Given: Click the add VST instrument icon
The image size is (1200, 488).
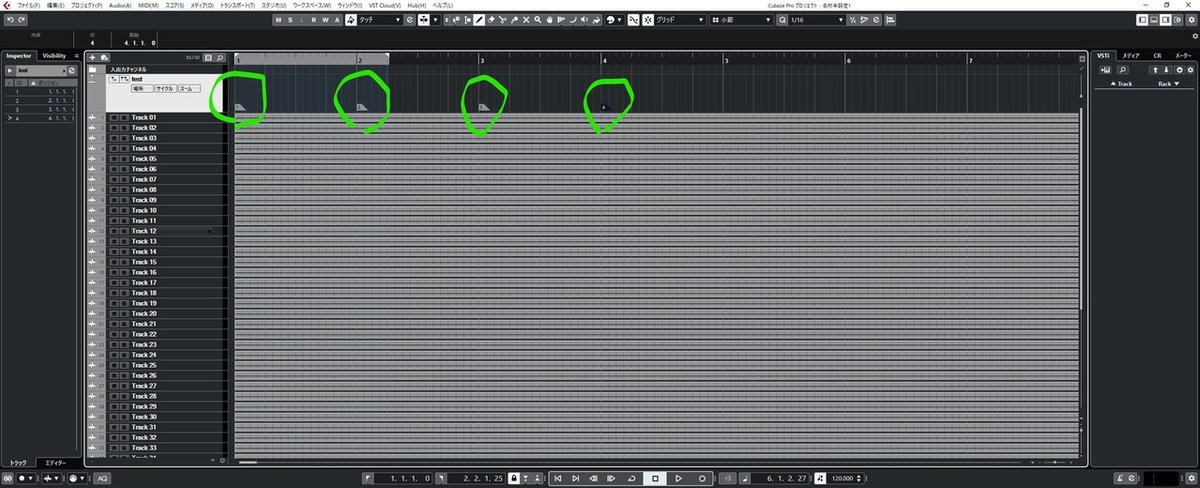Looking at the screenshot, I should click(x=1105, y=70).
